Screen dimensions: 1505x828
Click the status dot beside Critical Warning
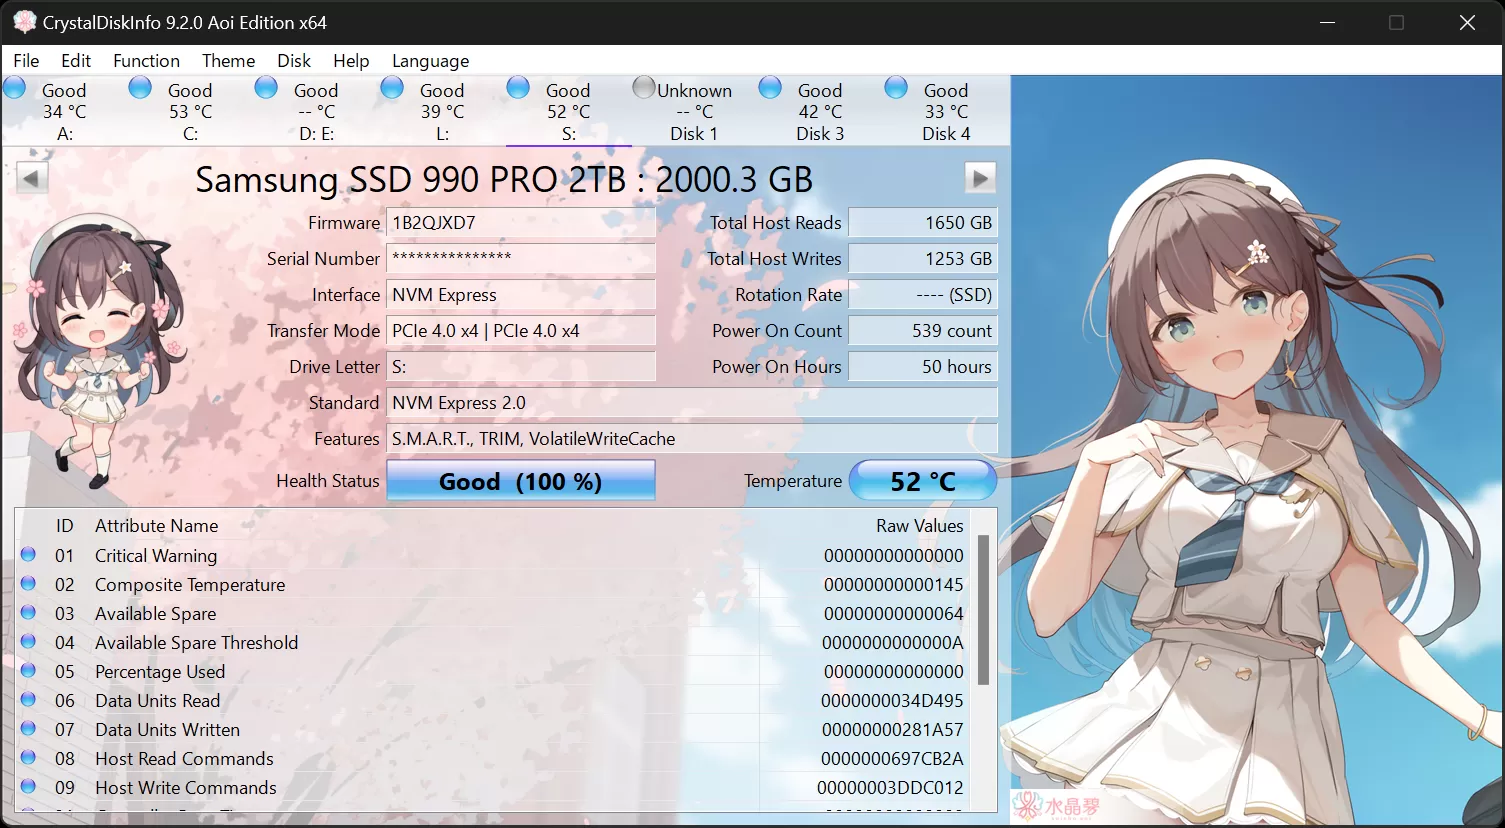tap(27, 555)
